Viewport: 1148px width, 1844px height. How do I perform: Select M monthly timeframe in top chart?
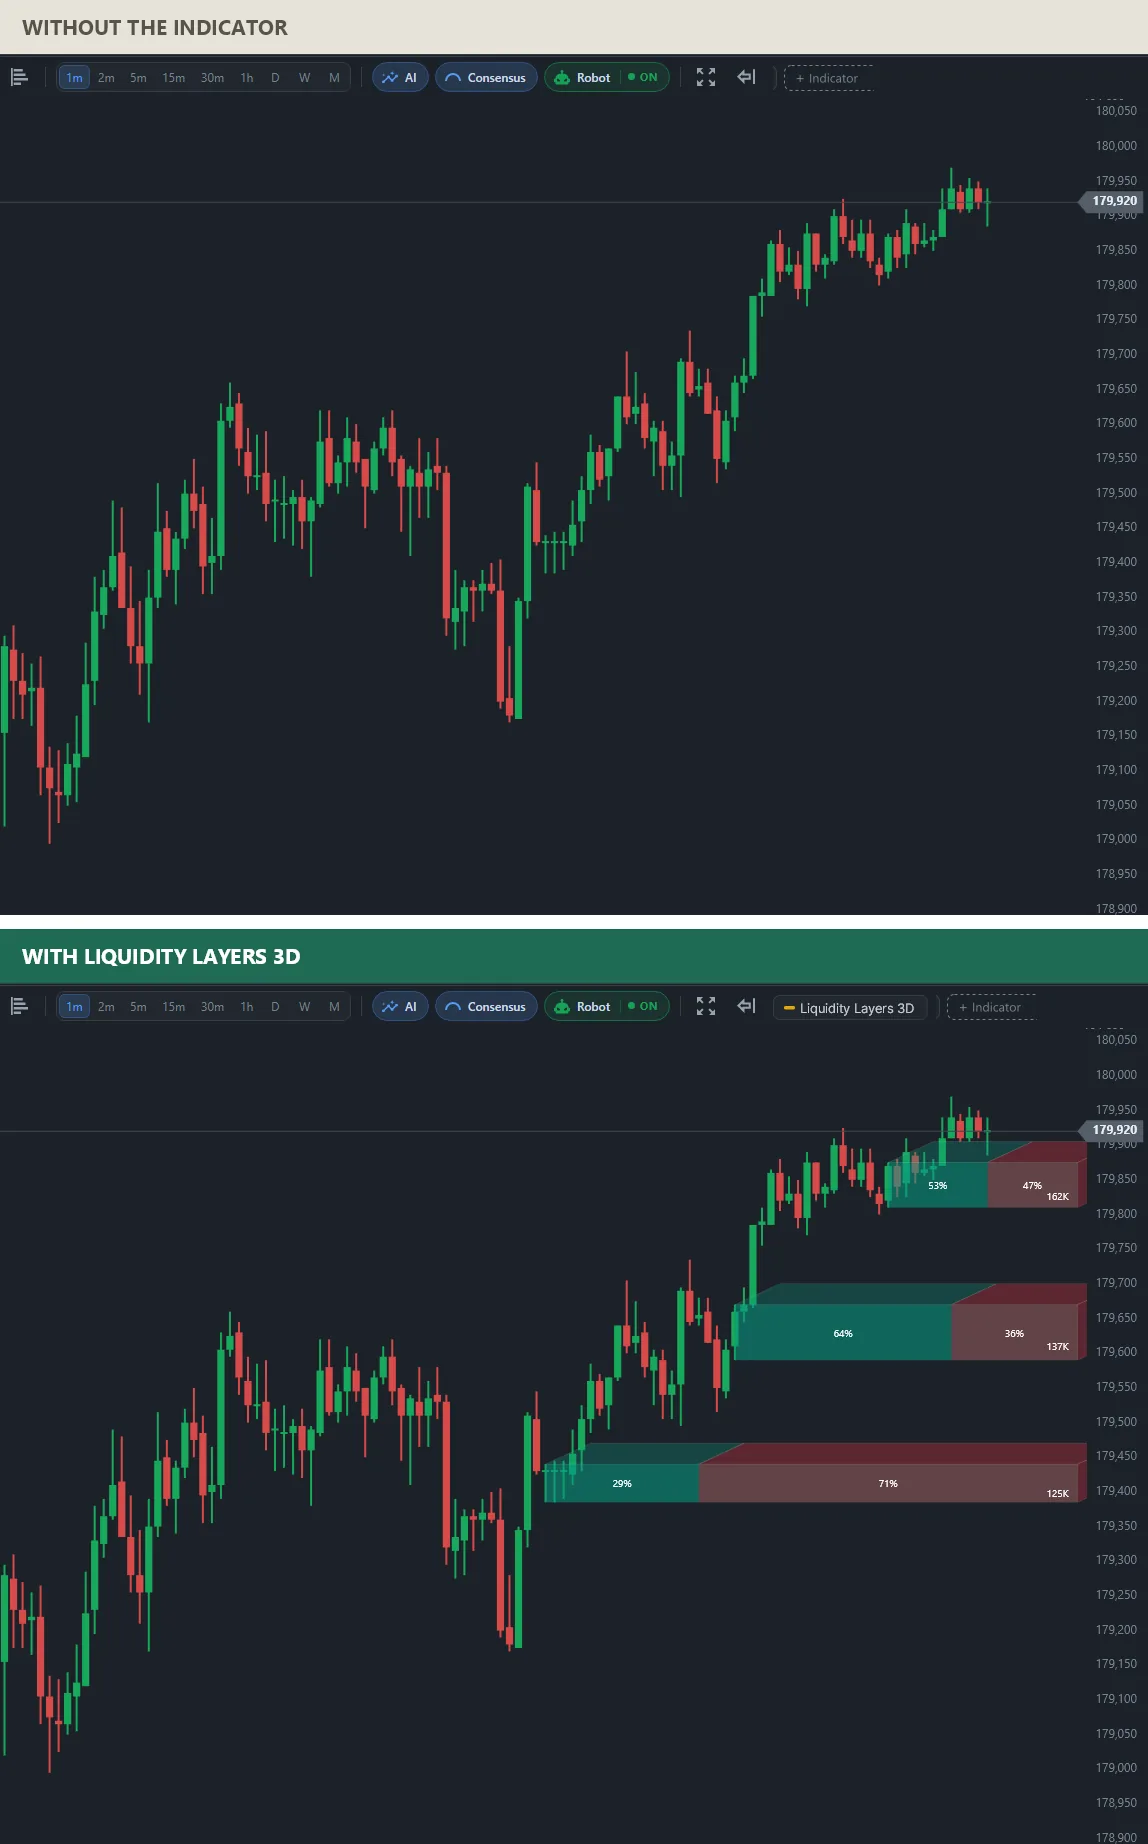point(334,77)
